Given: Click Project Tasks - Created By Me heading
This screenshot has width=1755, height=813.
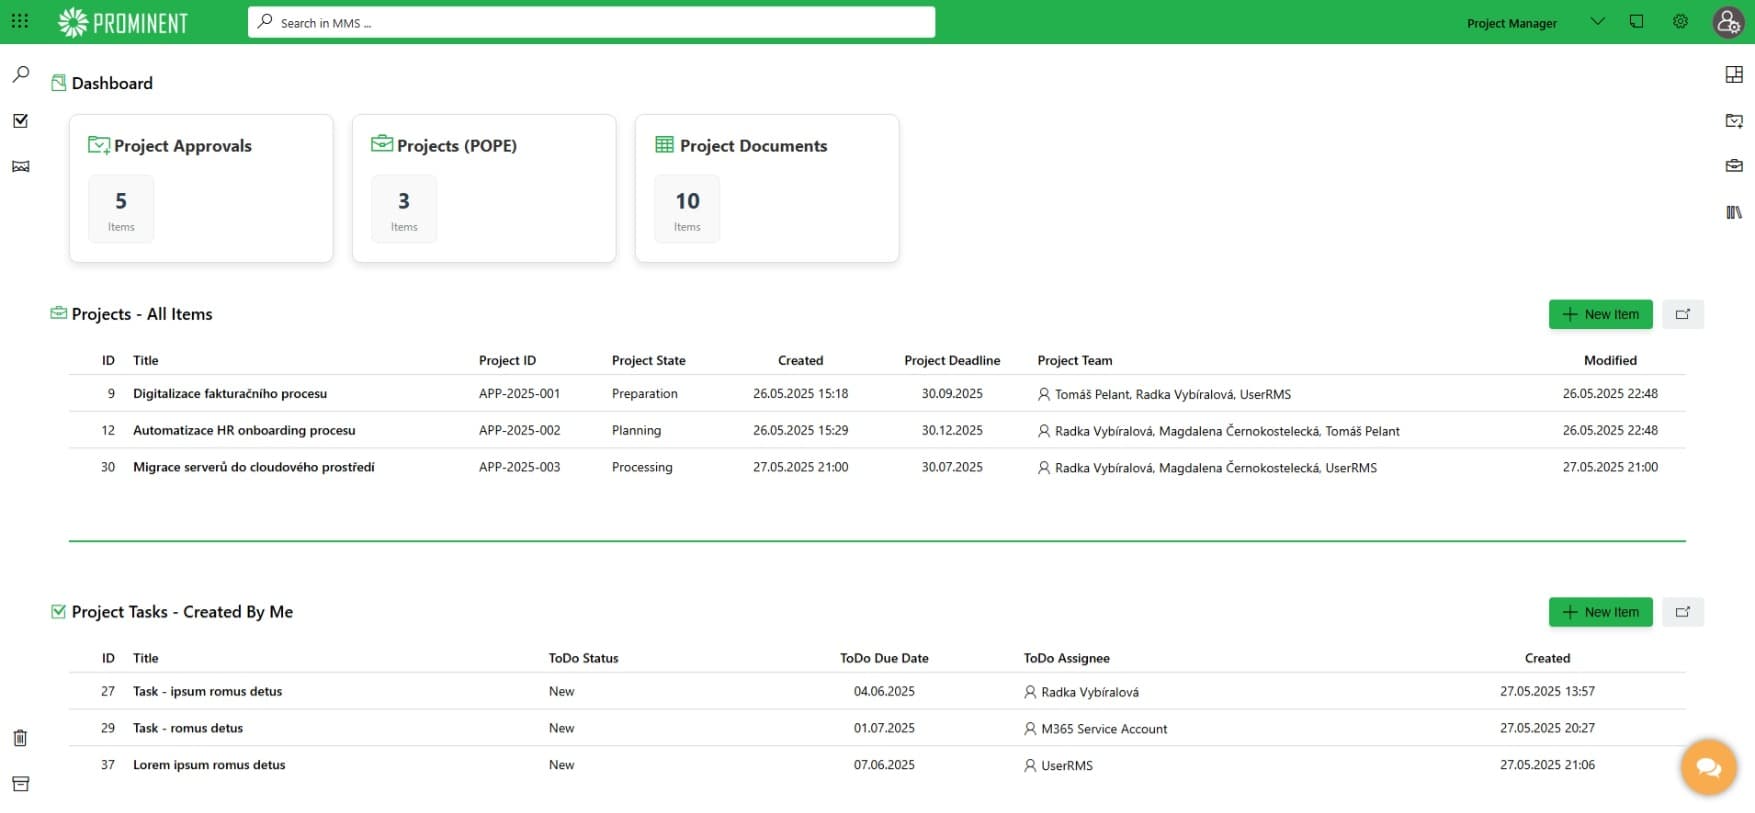Looking at the screenshot, I should pyautogui.click(x=182, y=612).
